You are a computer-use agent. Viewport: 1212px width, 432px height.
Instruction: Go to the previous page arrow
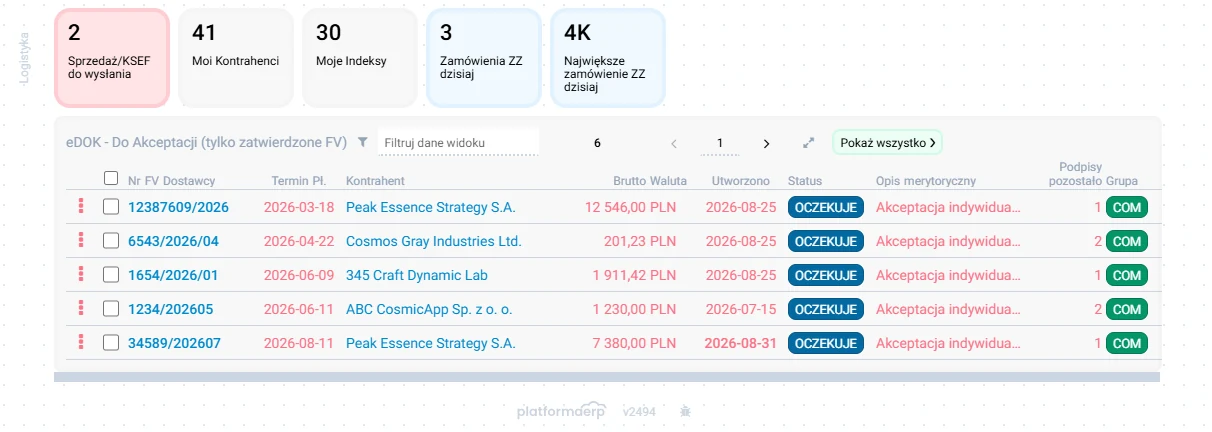[x=674, y=143]
